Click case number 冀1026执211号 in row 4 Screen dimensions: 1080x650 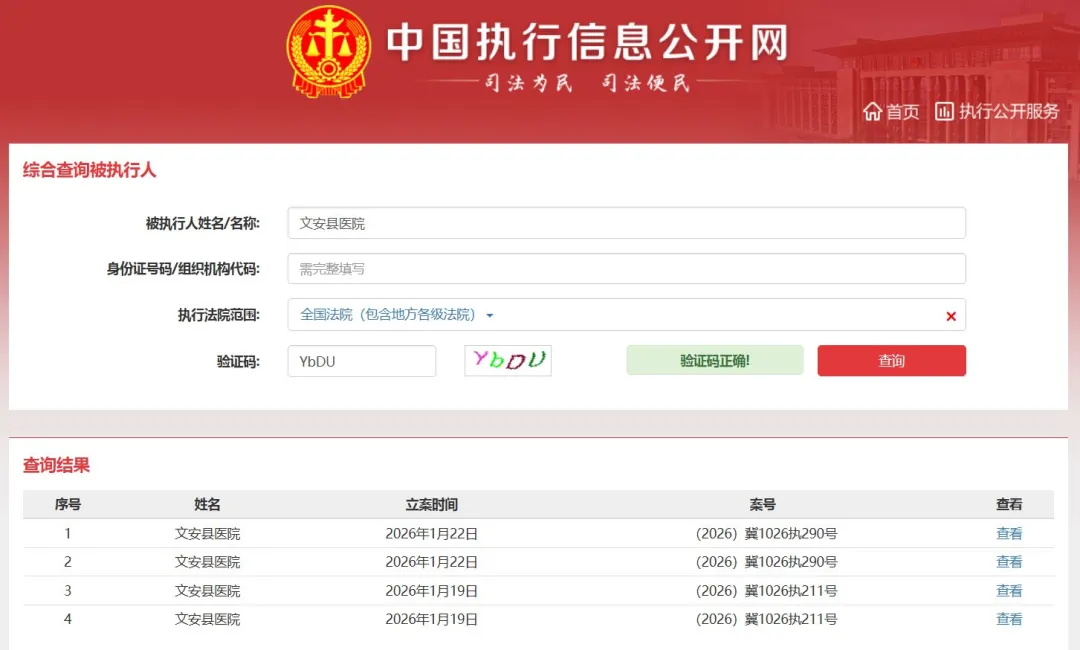(791, 619)
